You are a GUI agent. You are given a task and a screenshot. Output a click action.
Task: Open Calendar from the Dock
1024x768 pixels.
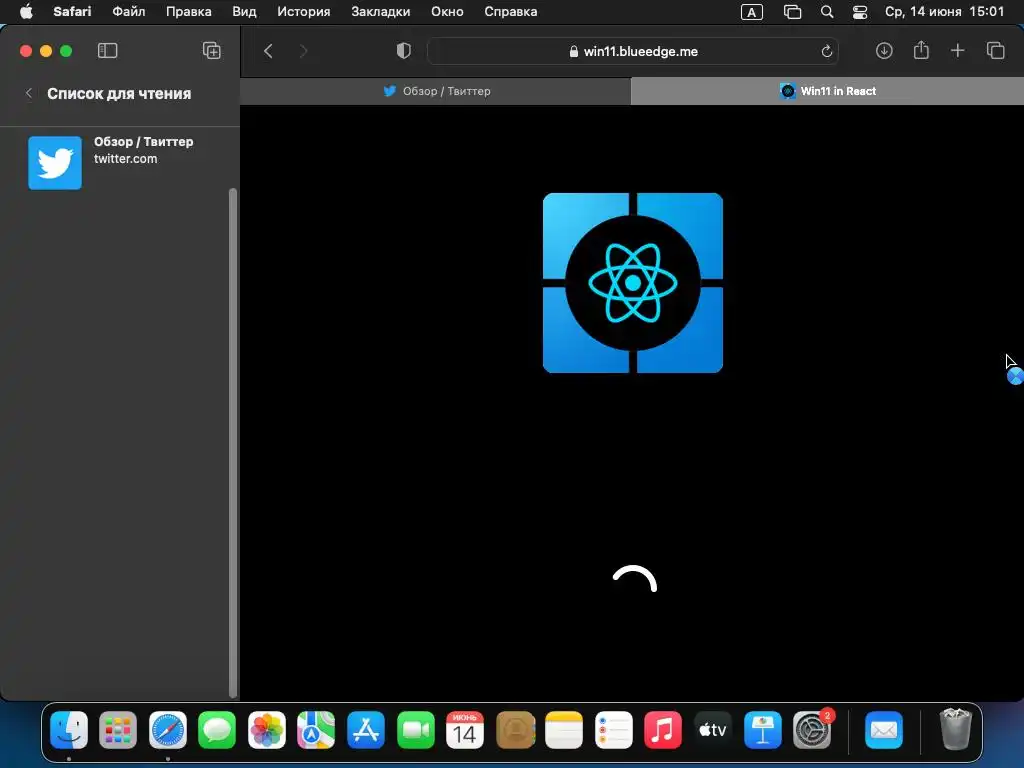tap(465, 730)
